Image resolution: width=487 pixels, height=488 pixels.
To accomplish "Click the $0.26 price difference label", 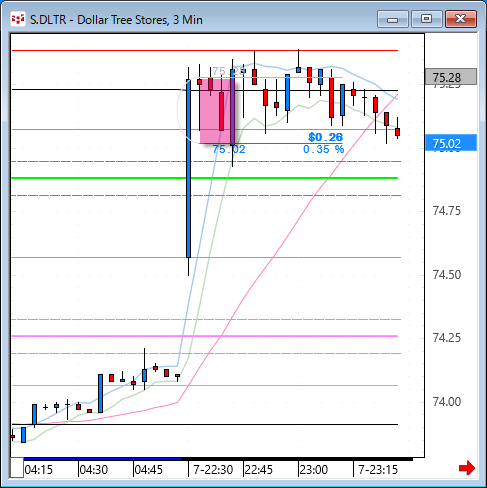I will (325, 137).
